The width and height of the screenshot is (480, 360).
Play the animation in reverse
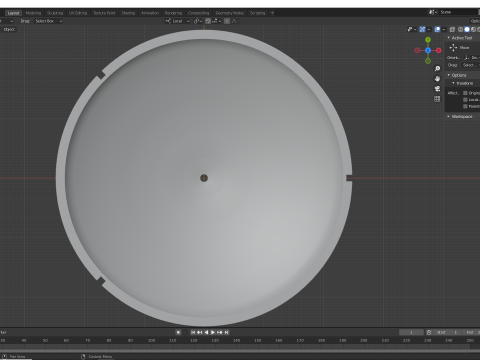click(x=206, y=332)
